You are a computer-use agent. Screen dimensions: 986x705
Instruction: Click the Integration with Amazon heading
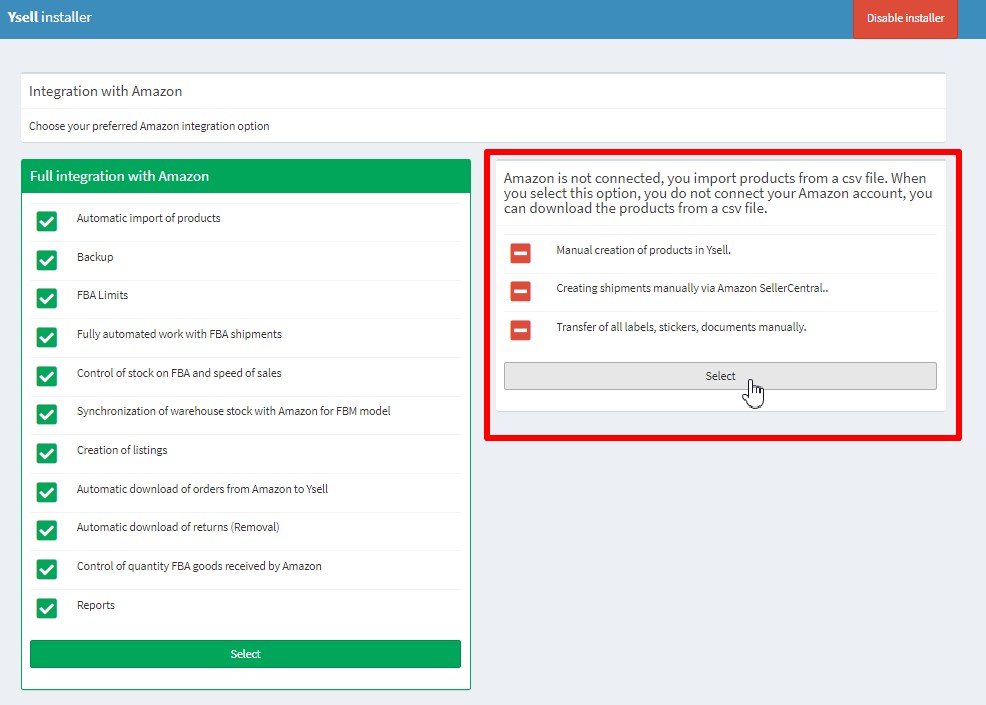(x=106, y=91)
